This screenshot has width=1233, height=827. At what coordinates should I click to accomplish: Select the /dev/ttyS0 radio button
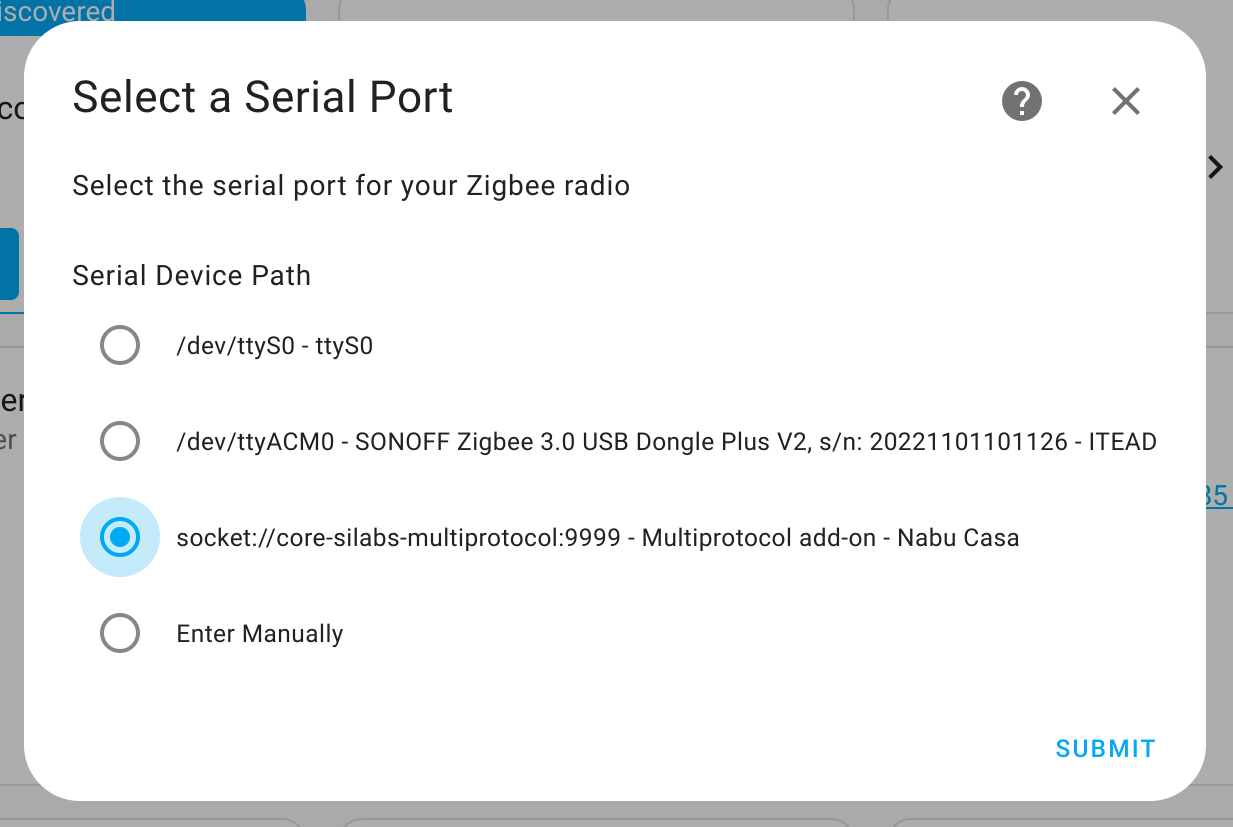pyautogui.click(x=120, y=346)
